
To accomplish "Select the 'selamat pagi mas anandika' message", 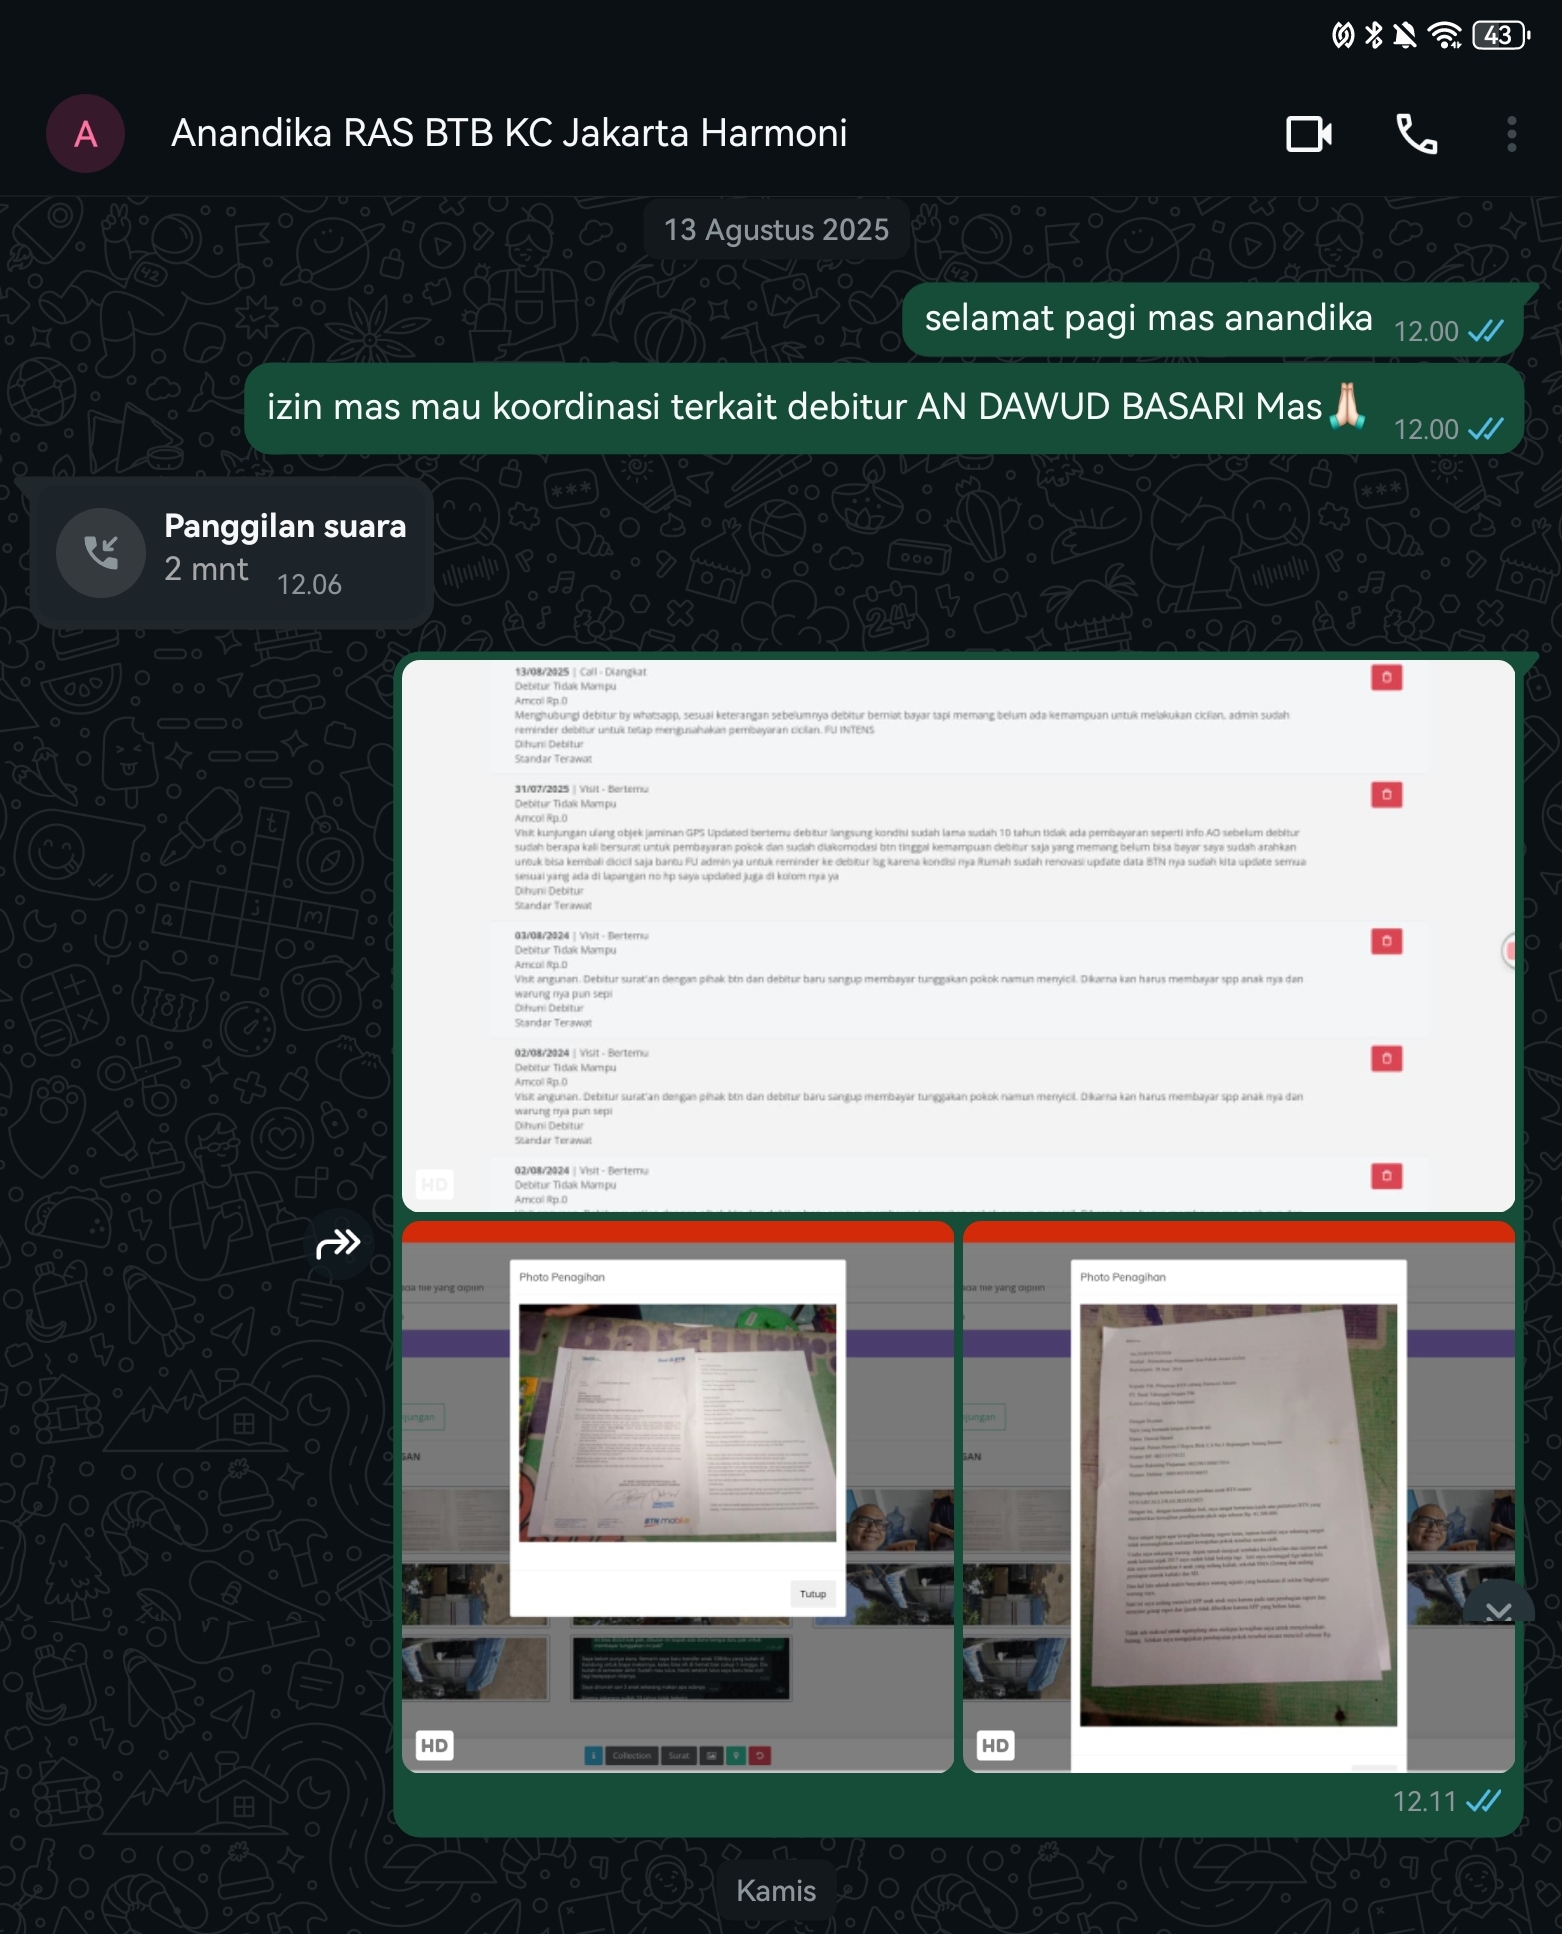I will click(x=1148, y=319).
